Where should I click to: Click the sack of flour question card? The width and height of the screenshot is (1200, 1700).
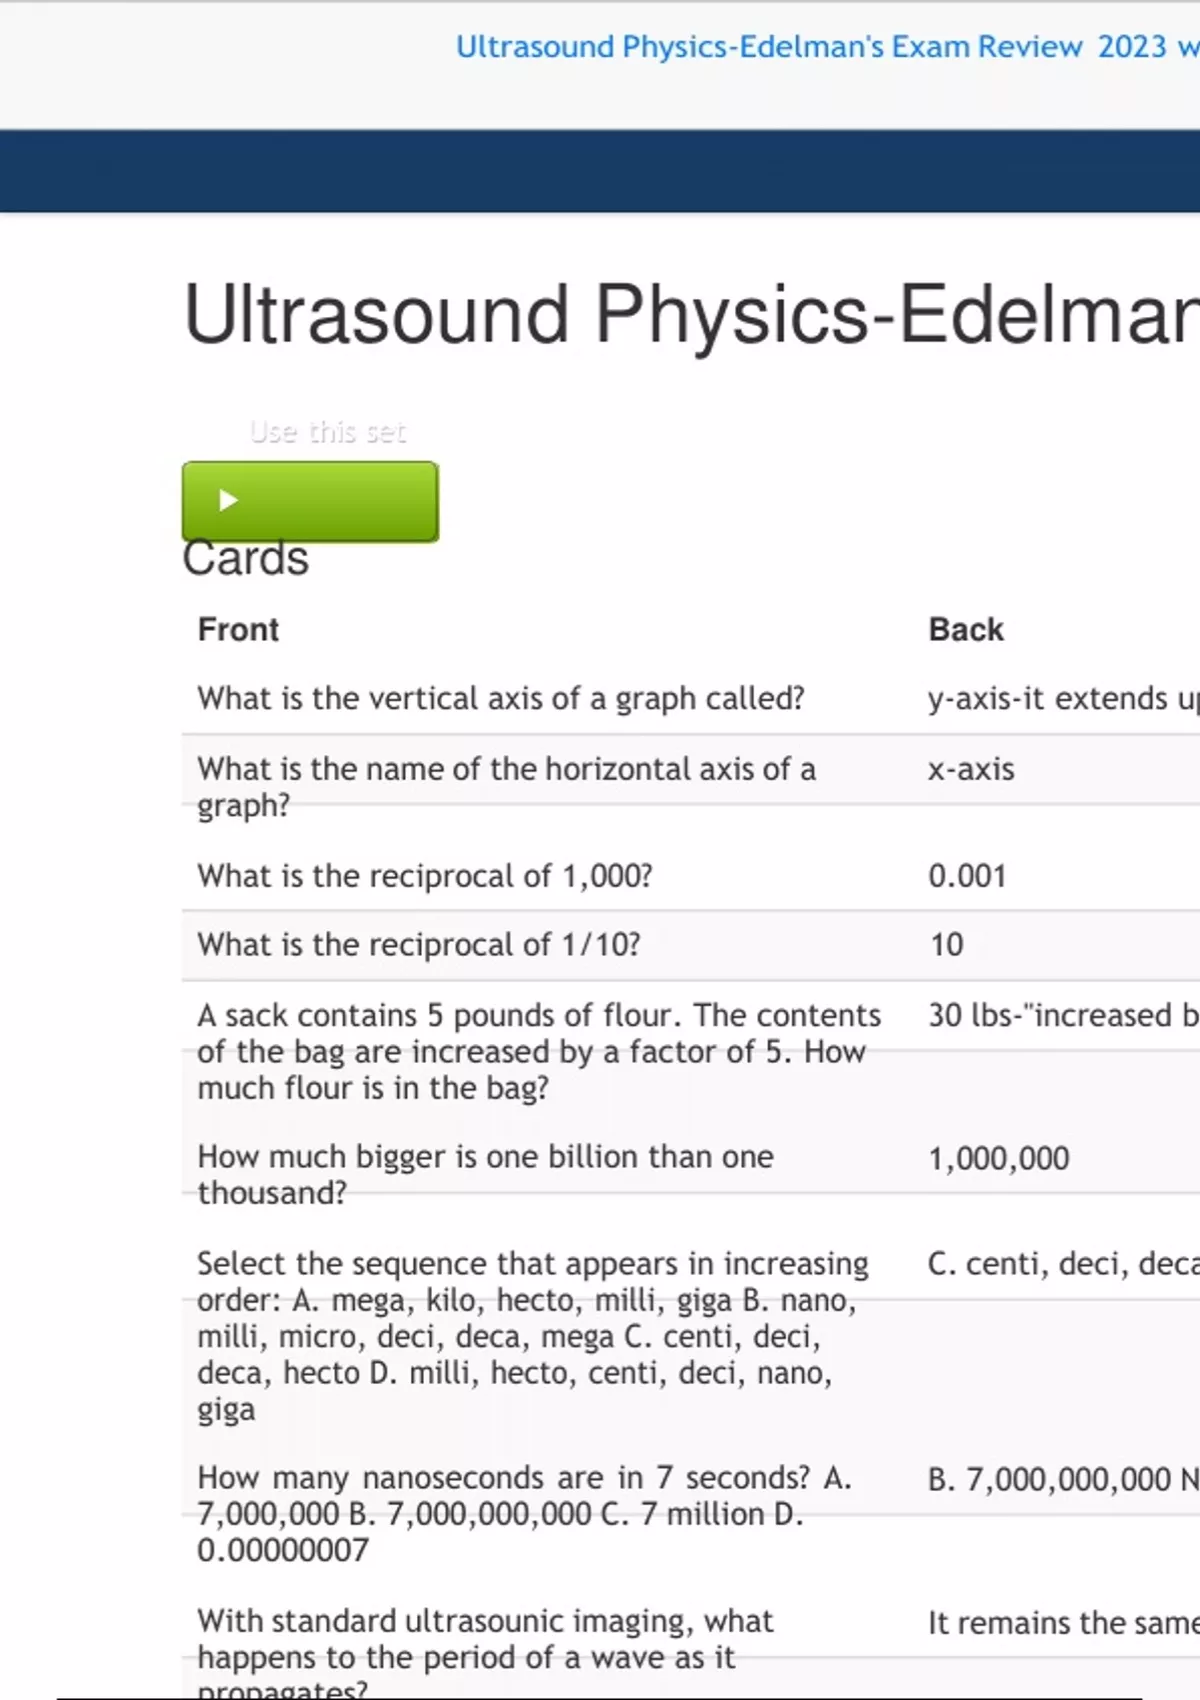tap(538, 1051)
